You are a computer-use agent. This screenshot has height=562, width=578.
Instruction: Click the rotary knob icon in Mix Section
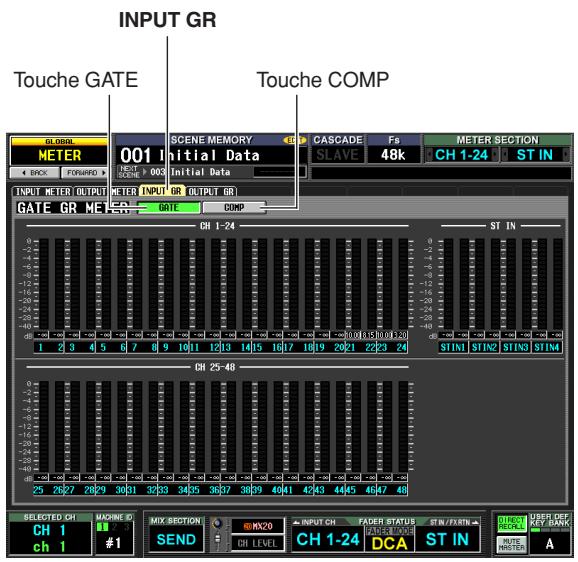(x=218, y=523)
